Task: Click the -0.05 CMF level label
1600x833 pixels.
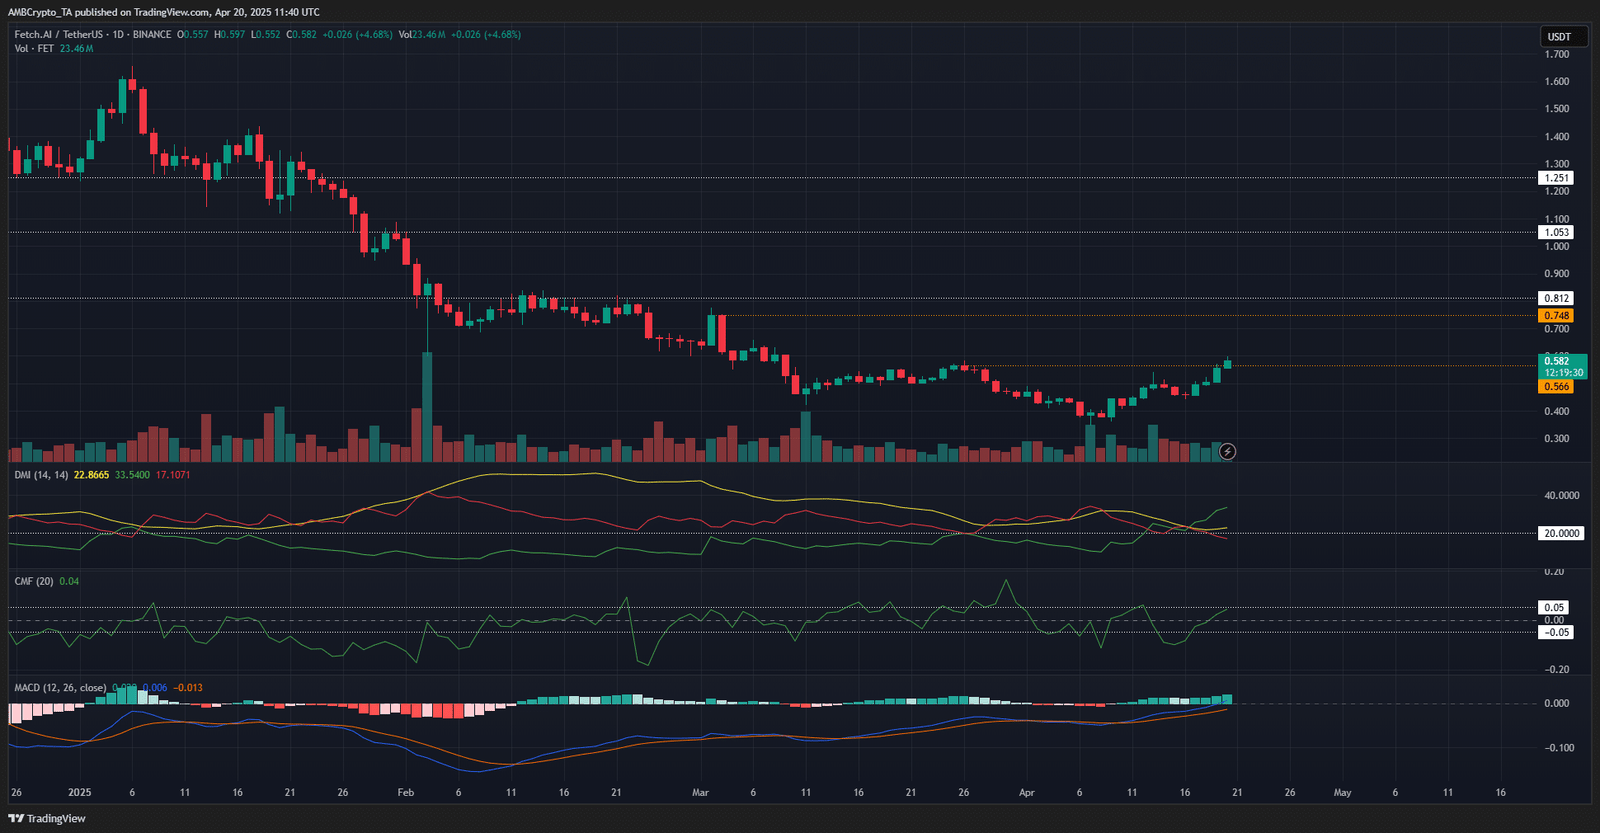Action: (x=1555, y=632)
